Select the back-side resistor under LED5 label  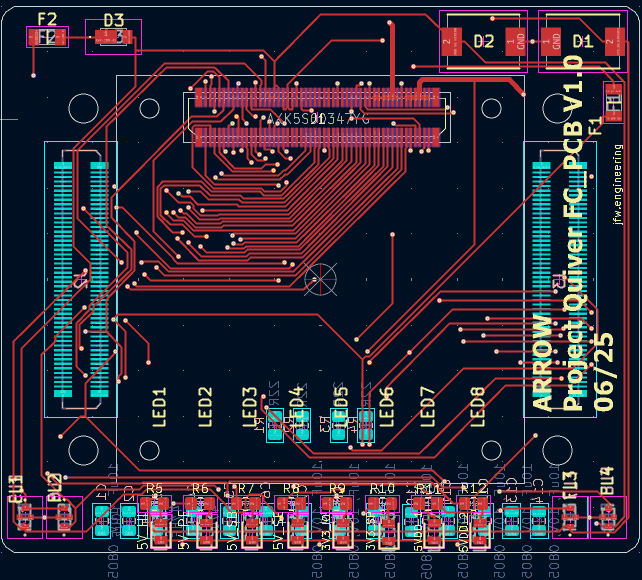coord(339,426)
